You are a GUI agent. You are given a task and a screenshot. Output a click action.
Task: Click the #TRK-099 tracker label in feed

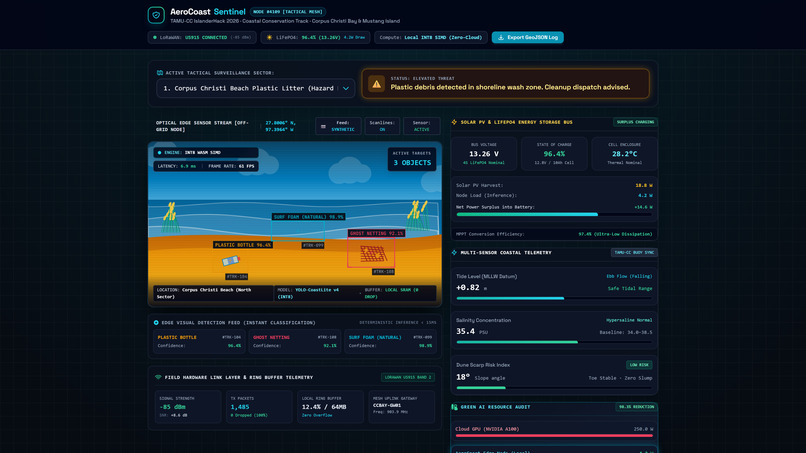pyautogui.click(x=313, y=245)
